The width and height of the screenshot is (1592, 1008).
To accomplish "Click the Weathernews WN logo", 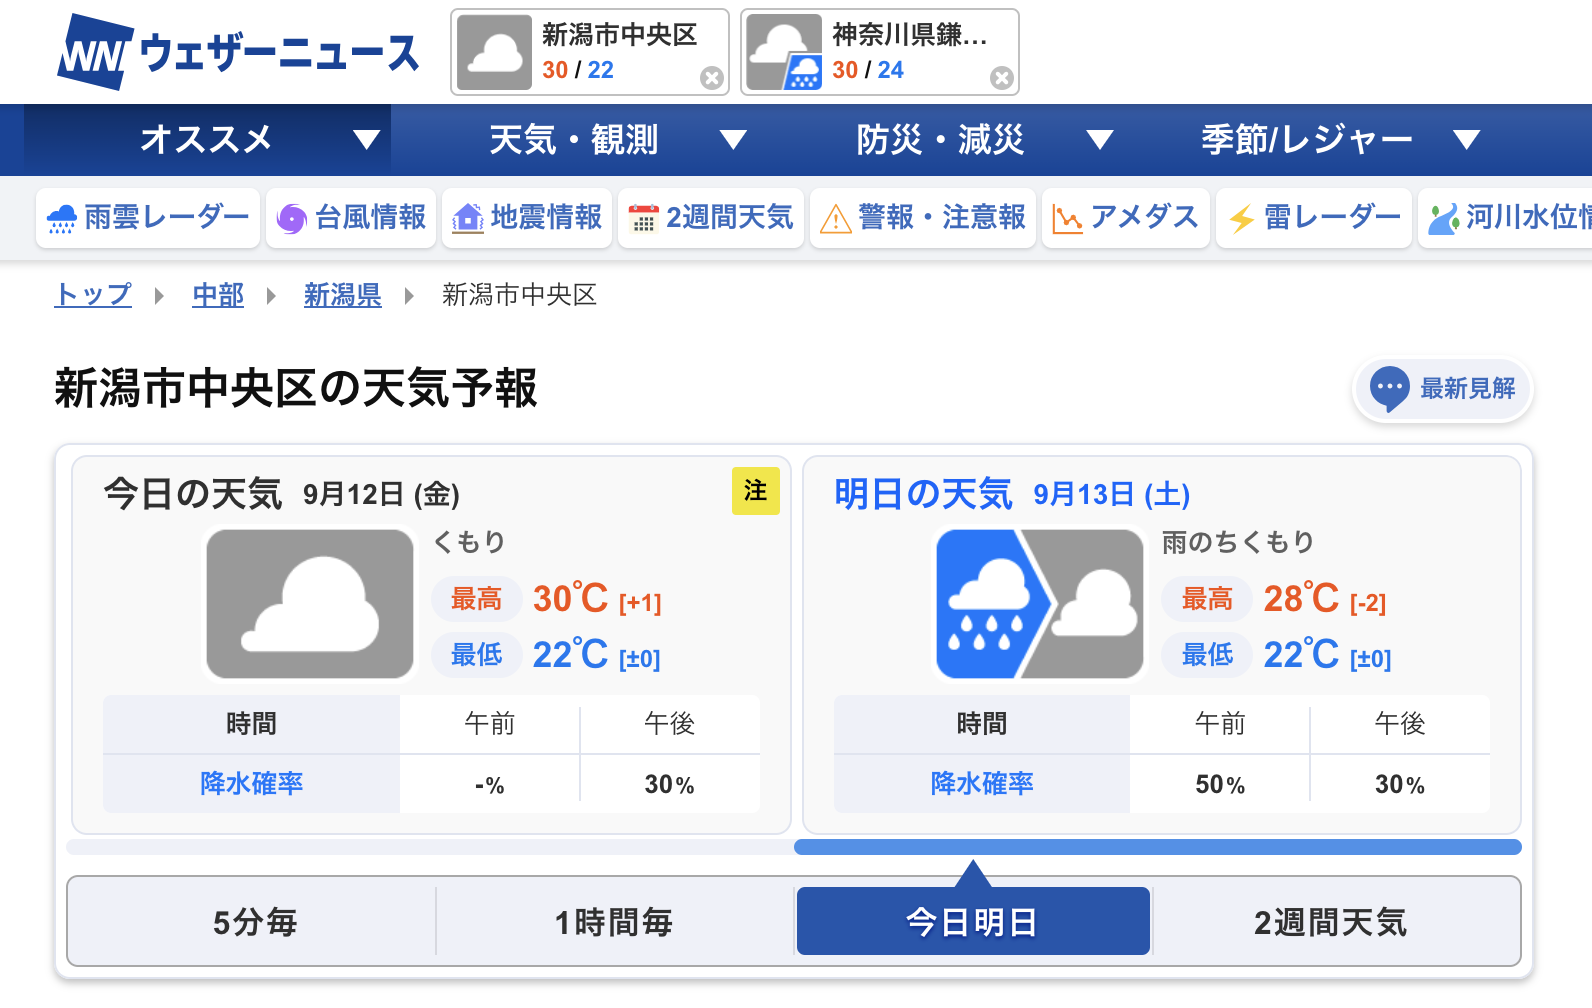I will [x=95, y=53].
